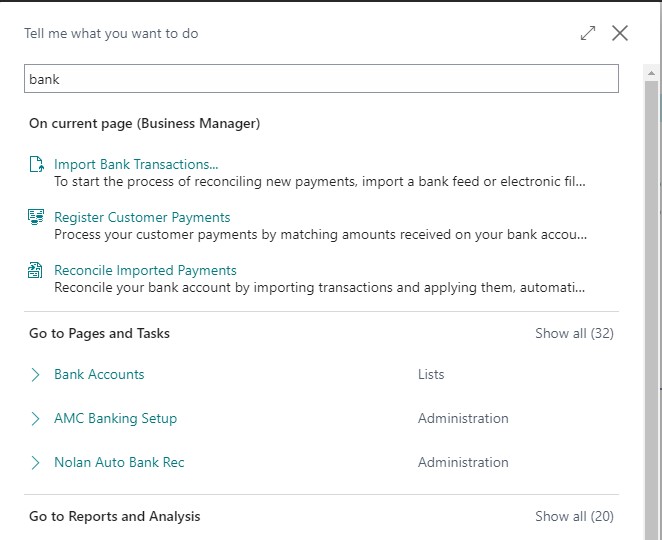Viewport: 662px width, 540px height.
Task: Click the Register Customer Payments icon
Action: (36, 218)
